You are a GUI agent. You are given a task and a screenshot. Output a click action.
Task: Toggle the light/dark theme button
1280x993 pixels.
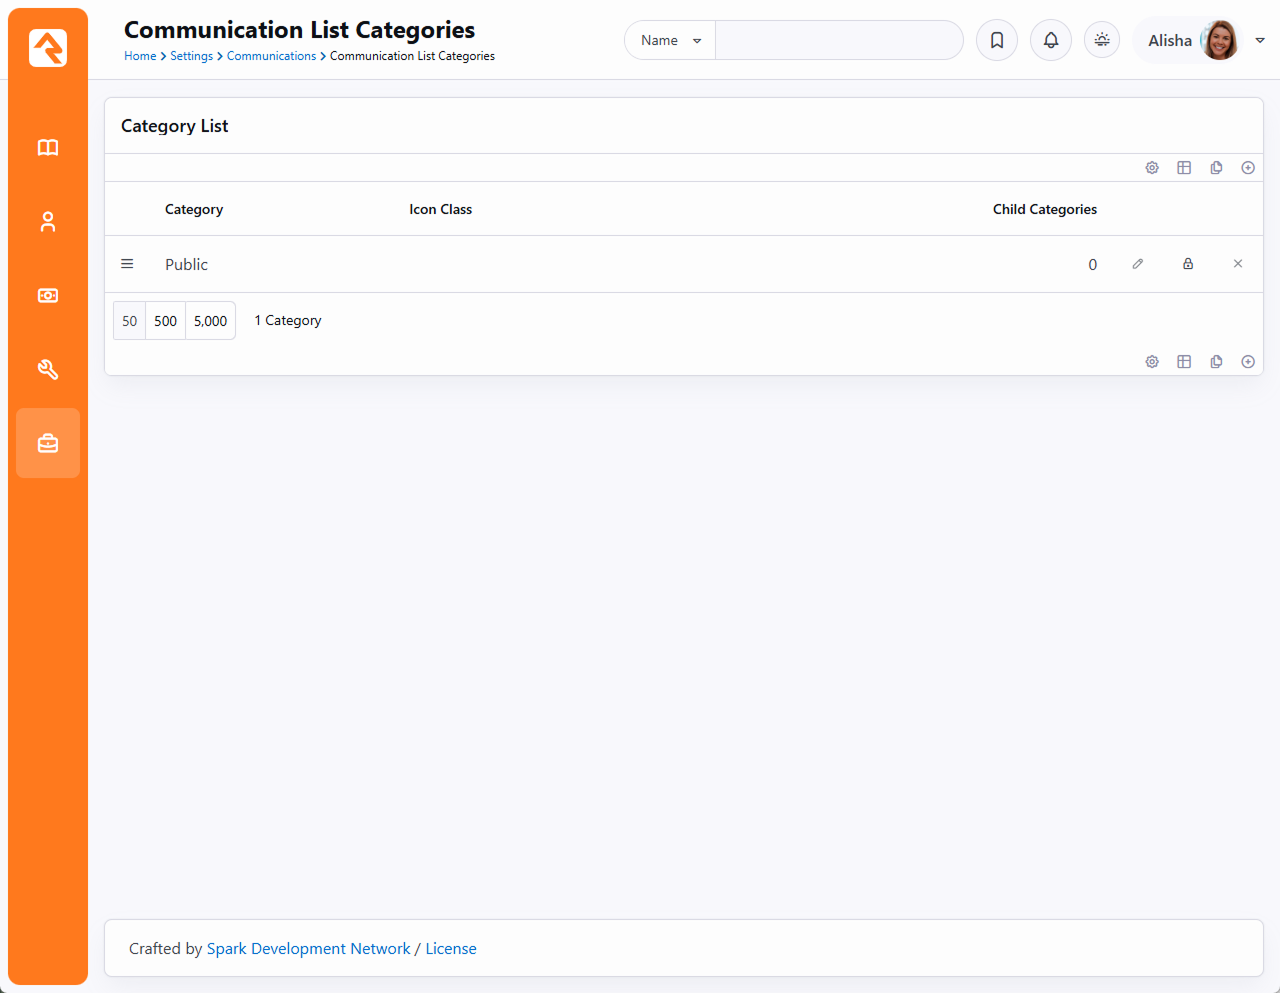[x=1102, y=40]
